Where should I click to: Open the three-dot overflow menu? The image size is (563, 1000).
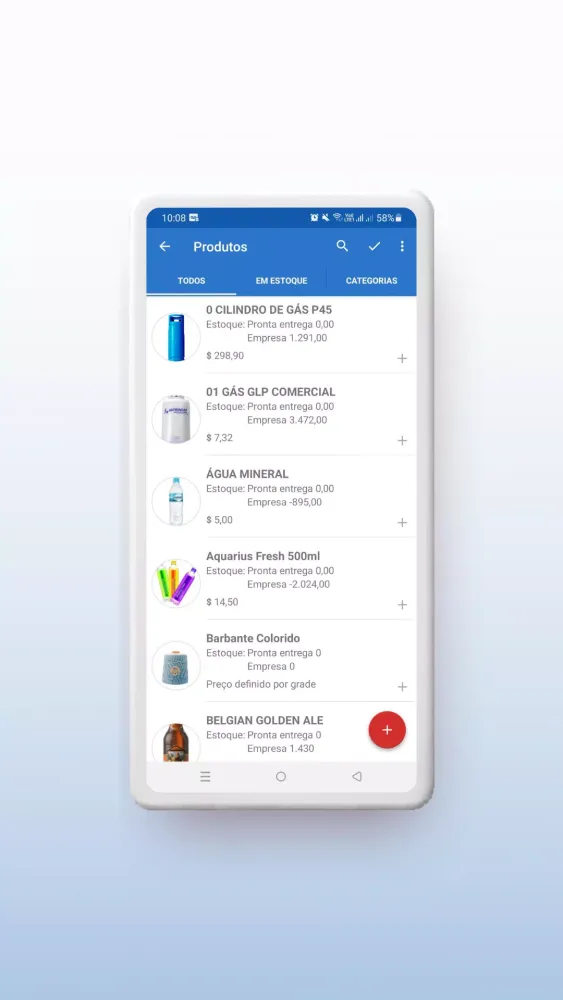pos(402,246)
